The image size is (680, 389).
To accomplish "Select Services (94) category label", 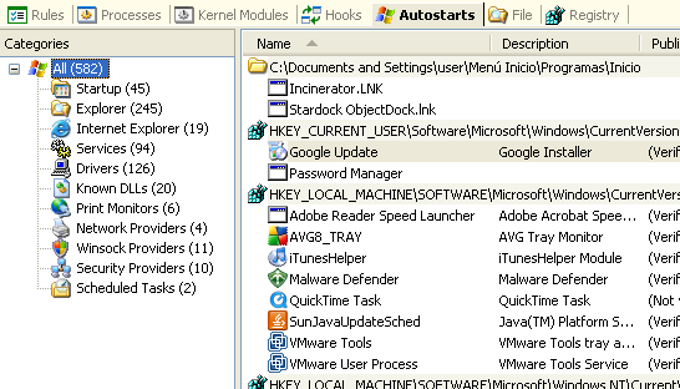I will point(115,149).
